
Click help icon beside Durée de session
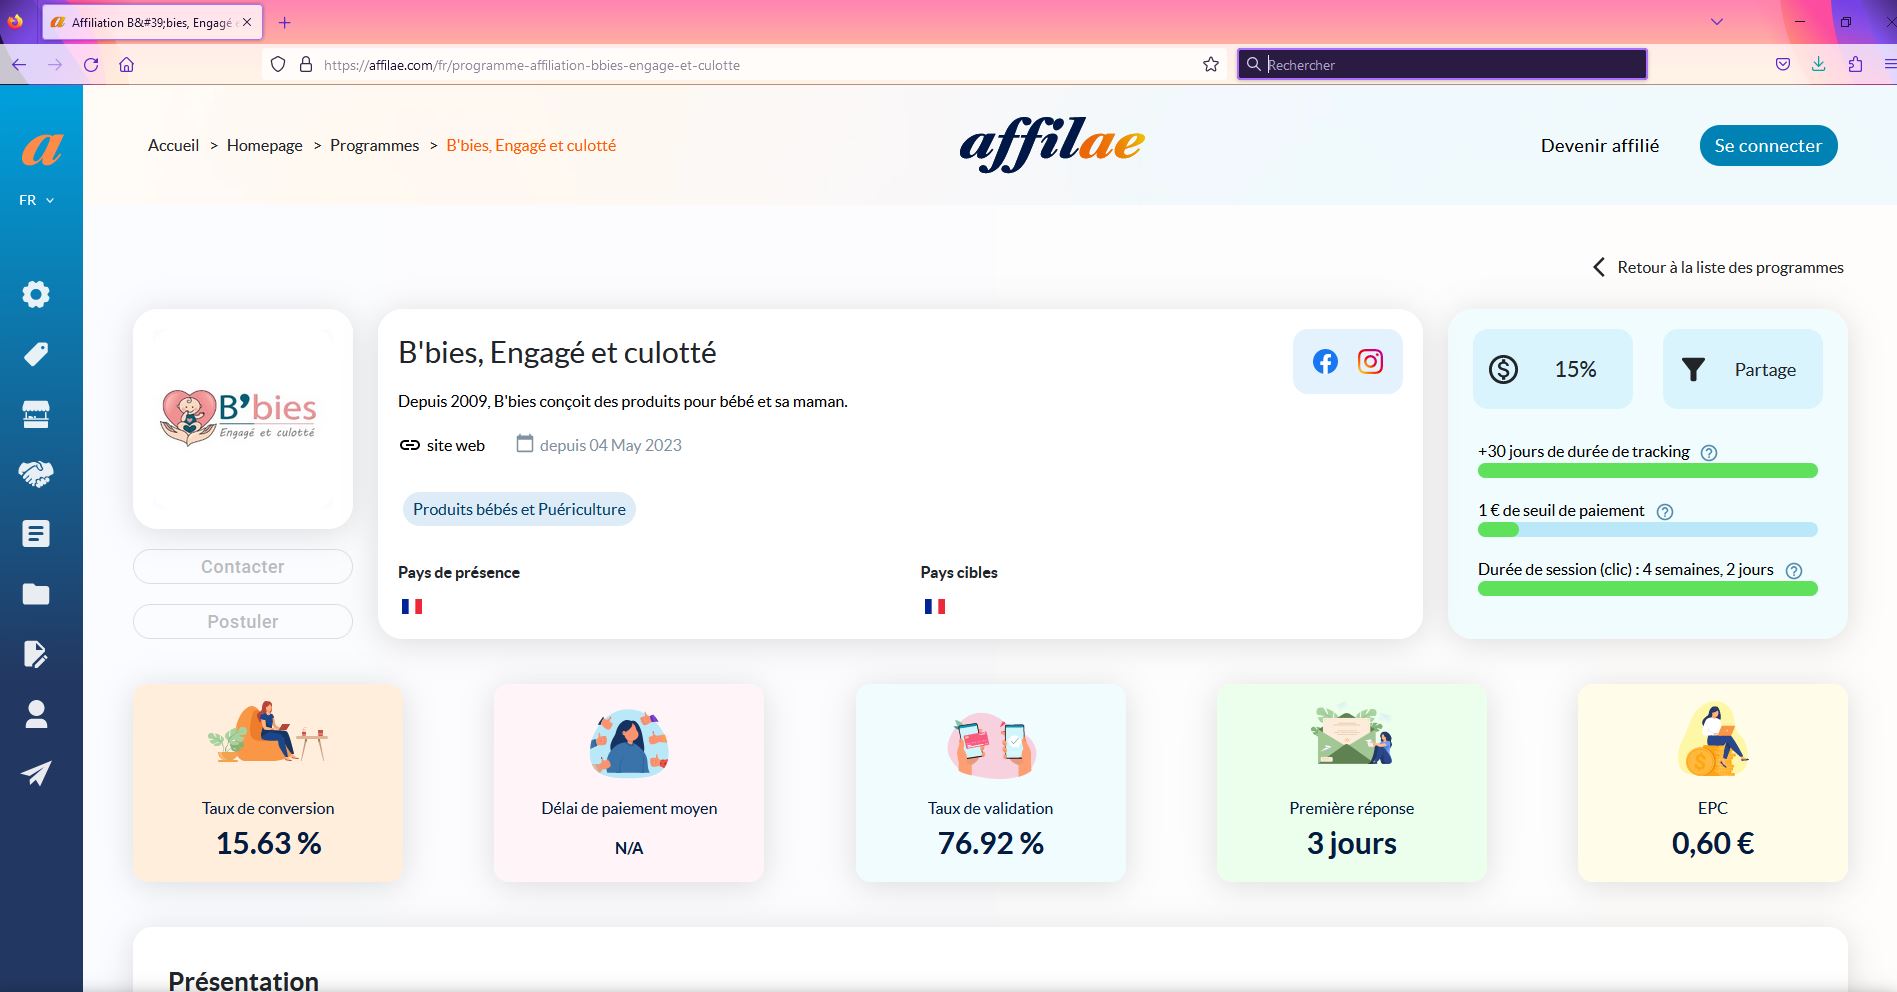[1794, 570]
